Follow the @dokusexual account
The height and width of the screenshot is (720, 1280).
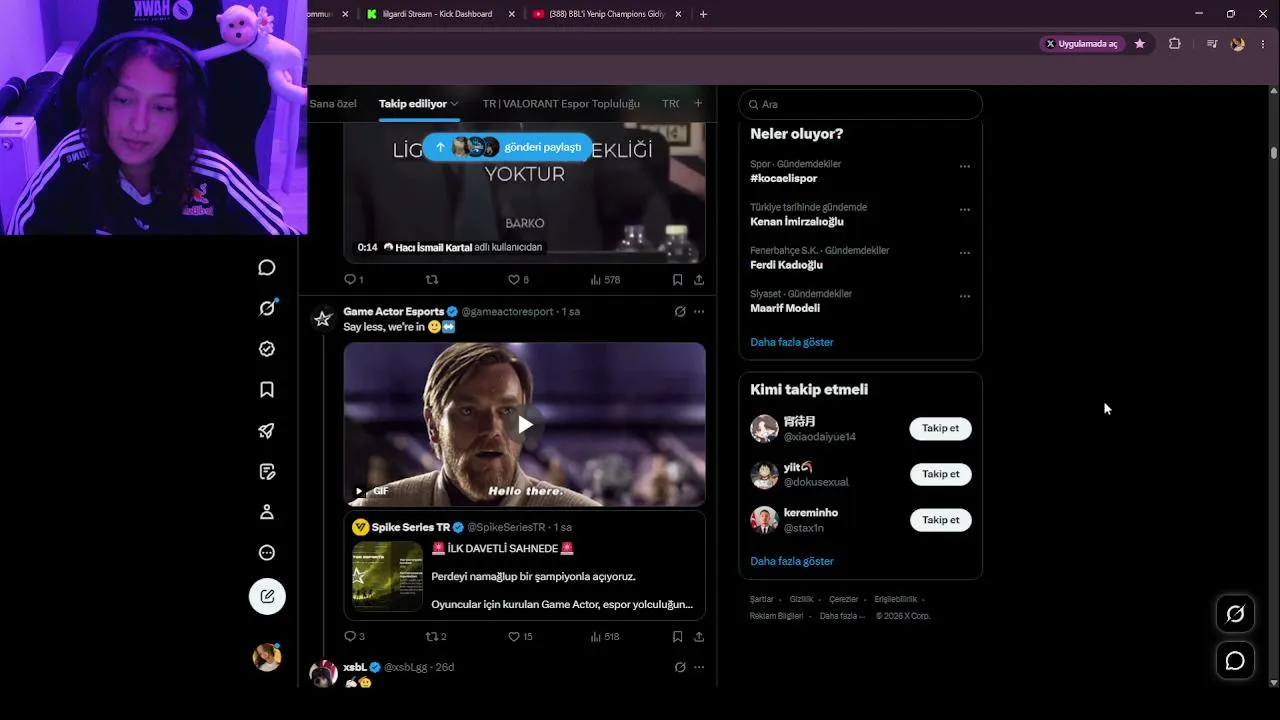(x=940, y=474)
